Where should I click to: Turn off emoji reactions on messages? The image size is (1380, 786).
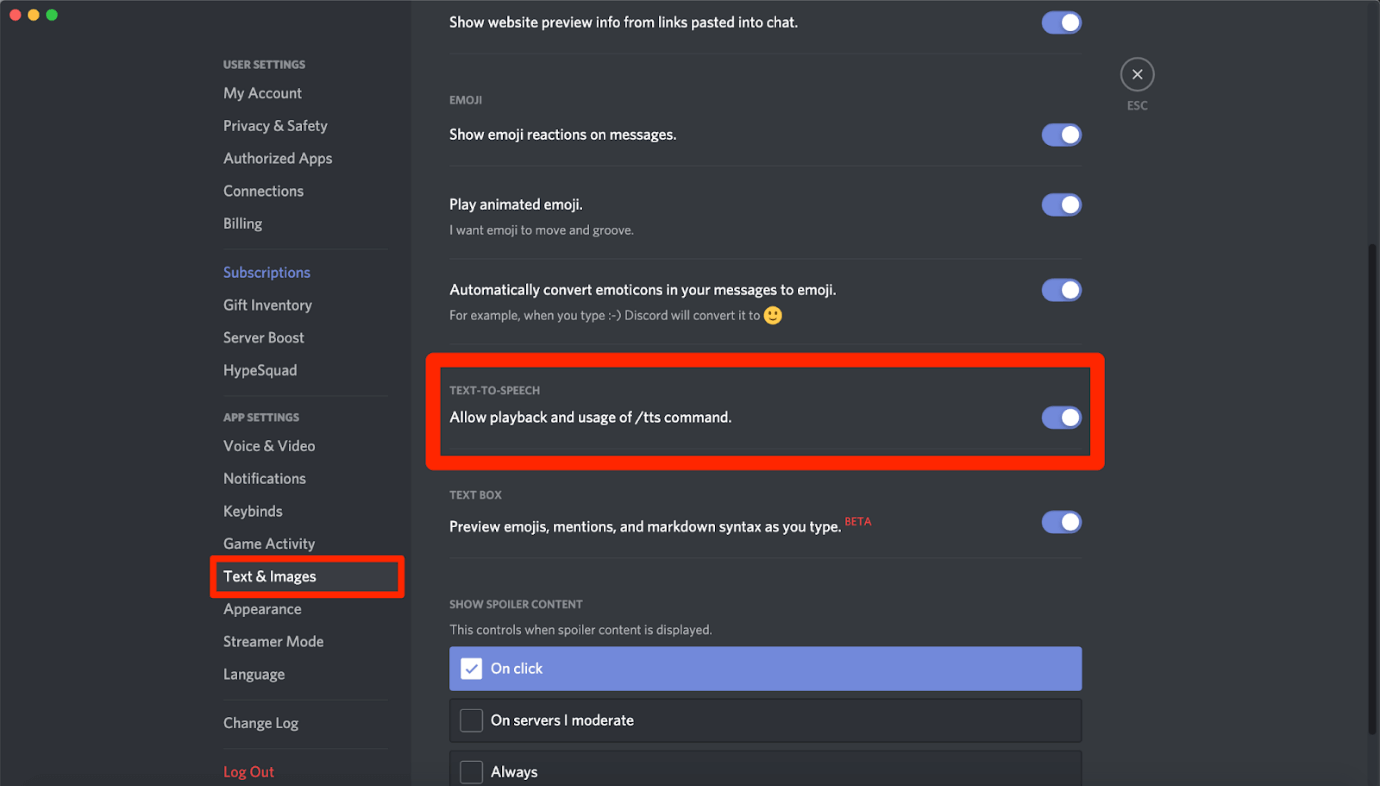(x=1061, y=134)
